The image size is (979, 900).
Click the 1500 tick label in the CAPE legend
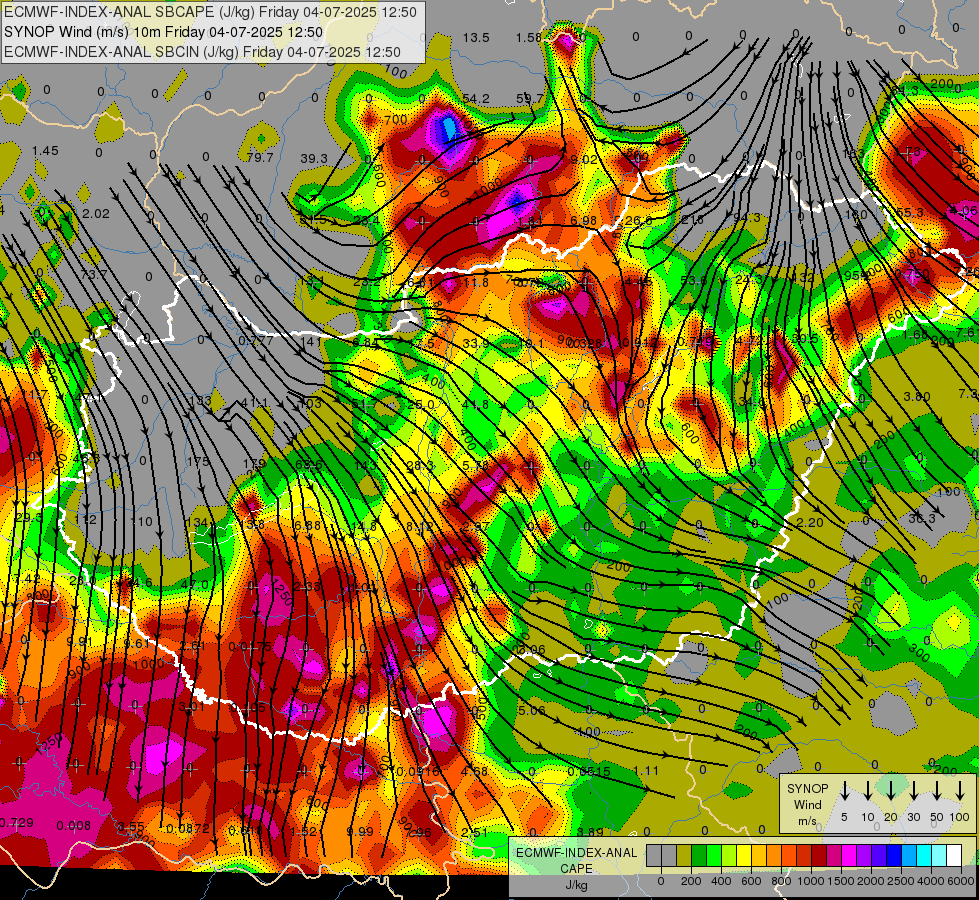coord(841,881)
